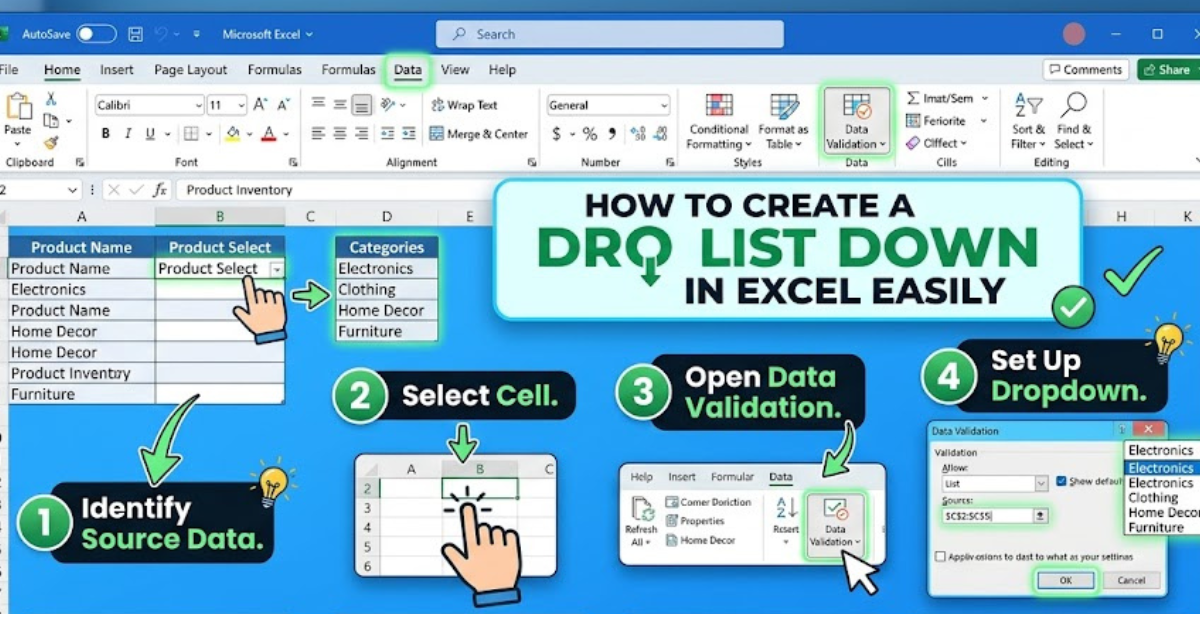Open the font size 11 dropdown
This screenshot has width=1200, height=628.
[241, 105]
